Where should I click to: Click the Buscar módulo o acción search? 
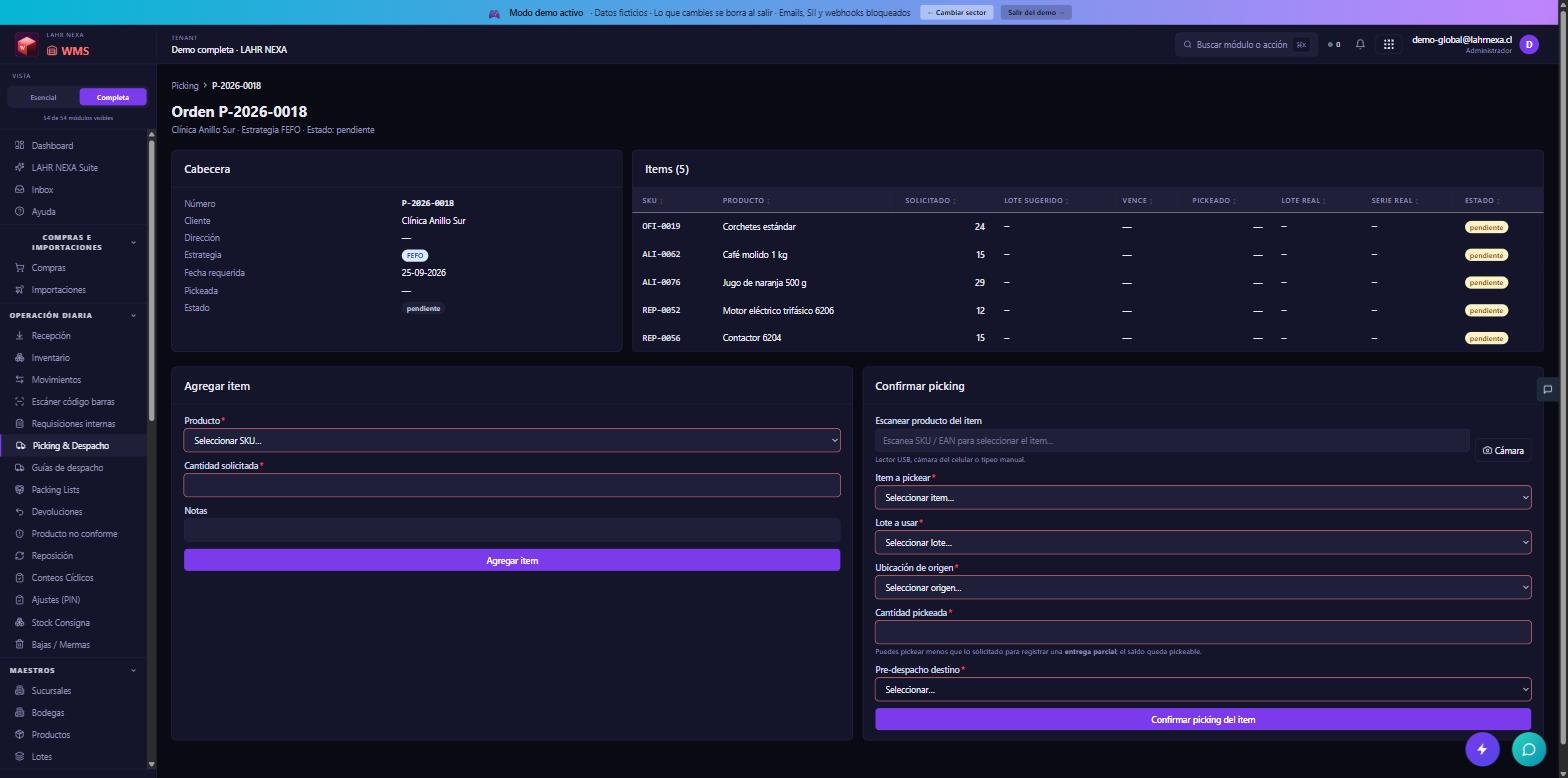tap(1245, 45)
